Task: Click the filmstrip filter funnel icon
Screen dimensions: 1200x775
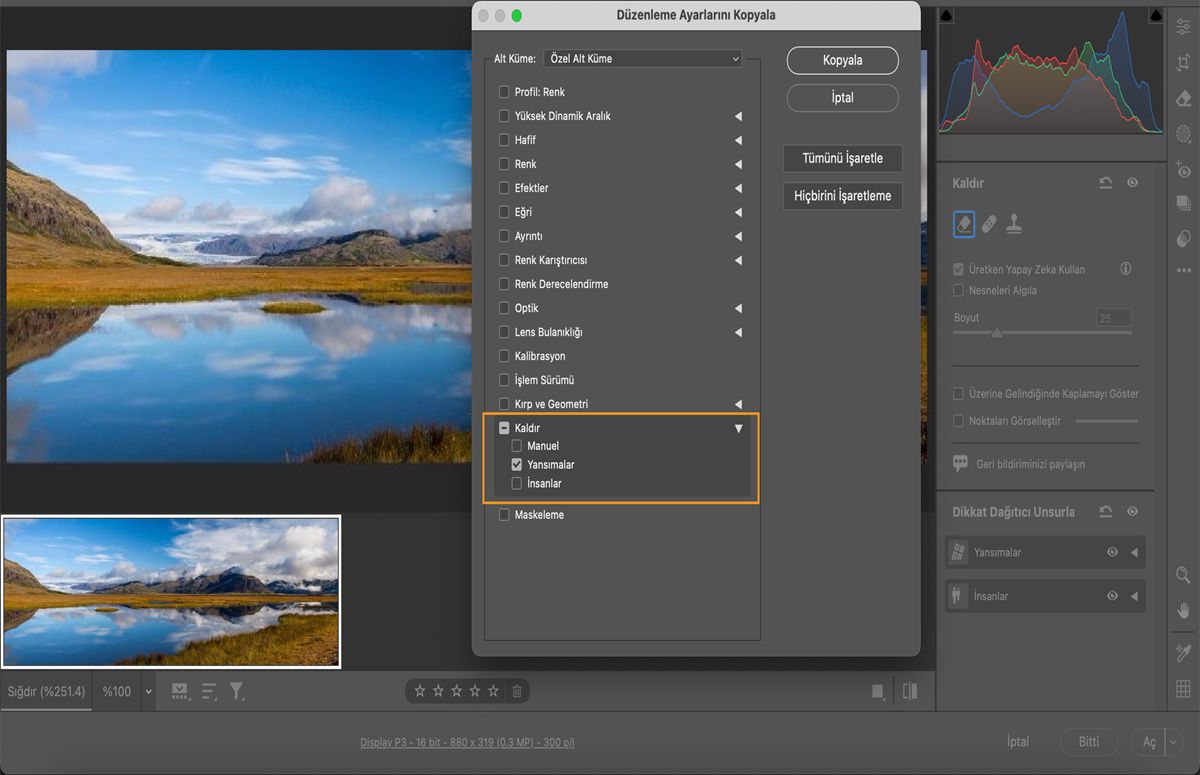Action: pos(237,691)
